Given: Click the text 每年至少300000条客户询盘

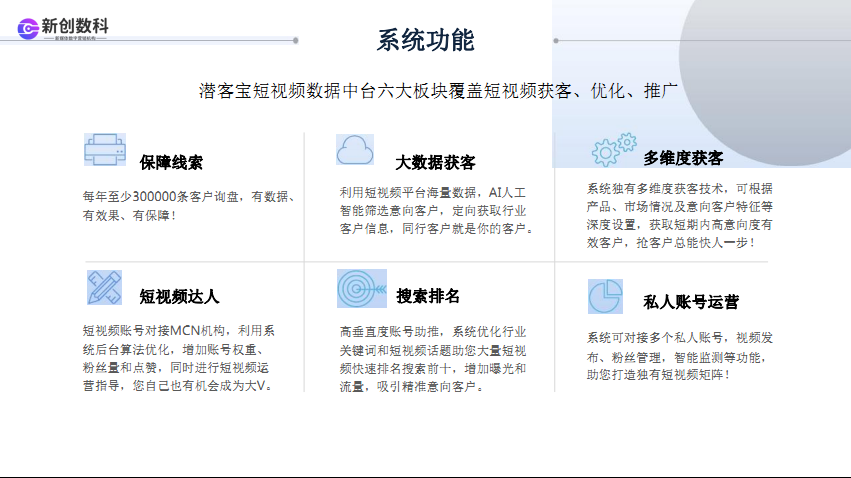Looking at the screenshot, I should (x=161, y=196).
